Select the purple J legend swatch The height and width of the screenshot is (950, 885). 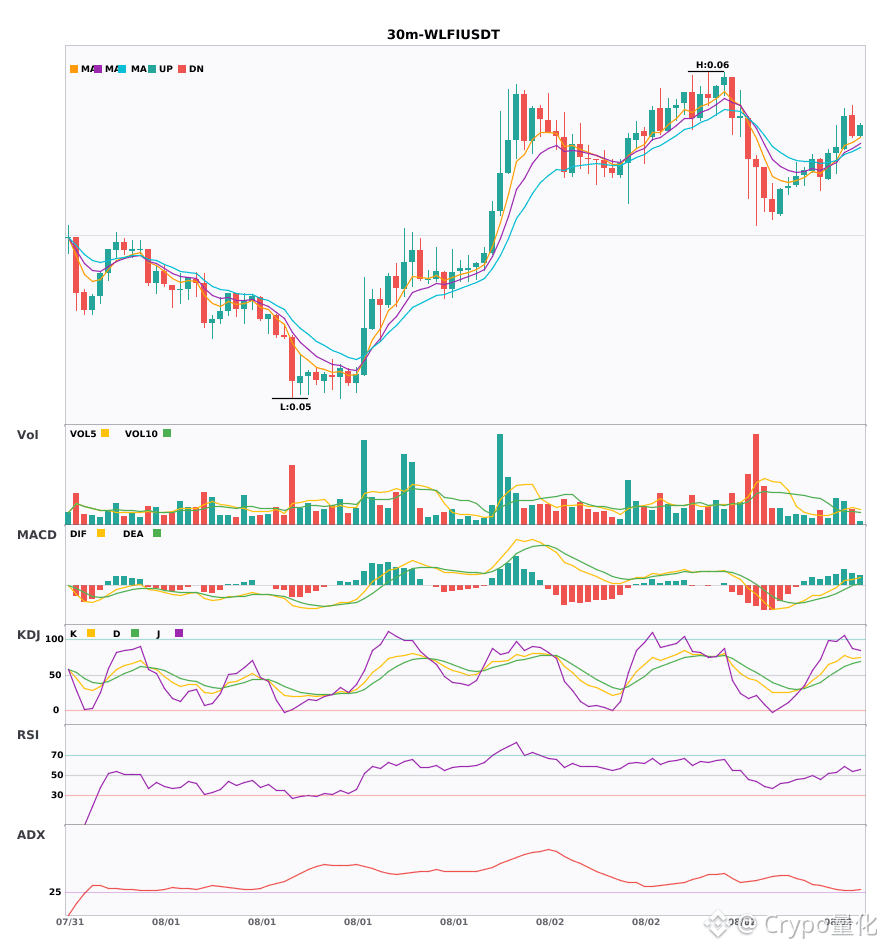point(179,633)
